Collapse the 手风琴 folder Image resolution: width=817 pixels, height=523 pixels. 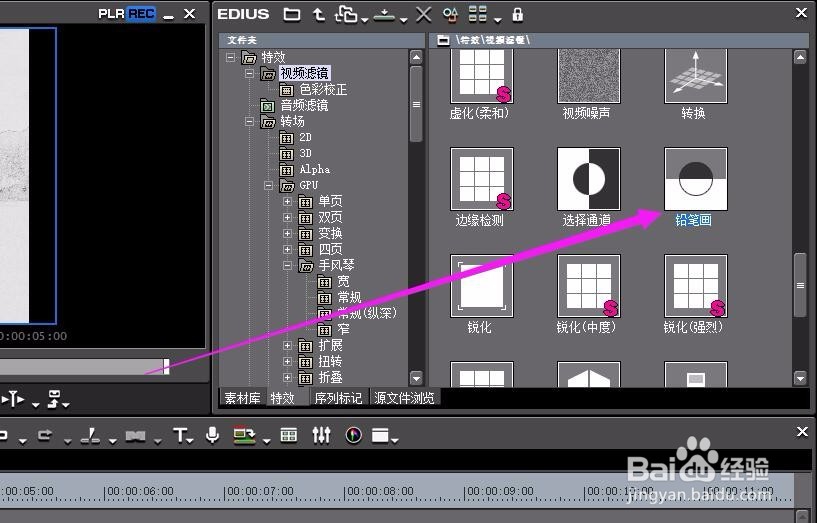click(x=287, y=265)
